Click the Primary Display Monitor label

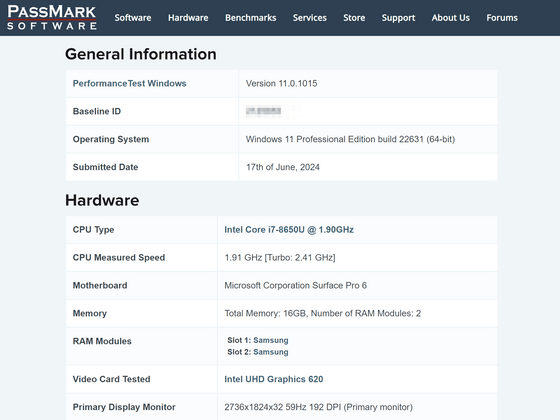(124, 407)
